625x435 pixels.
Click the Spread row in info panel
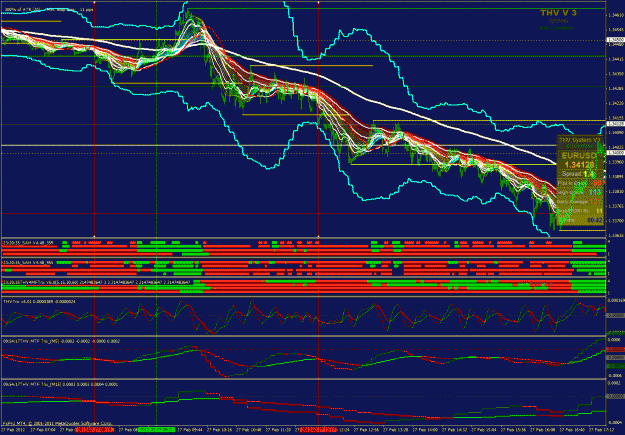pos(580,174)
